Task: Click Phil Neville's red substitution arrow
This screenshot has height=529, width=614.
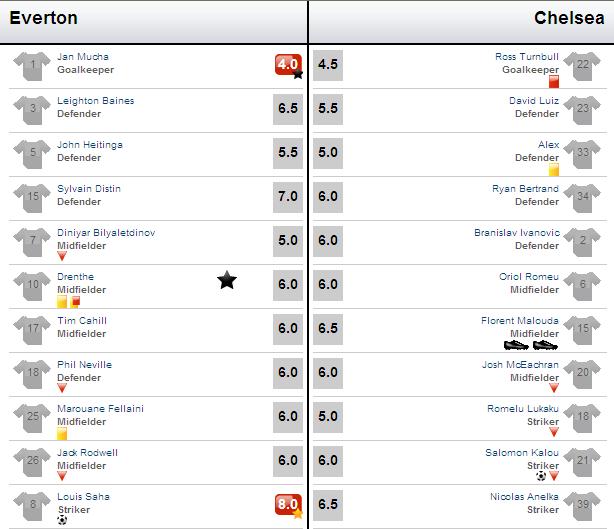Action: (62, 388)
